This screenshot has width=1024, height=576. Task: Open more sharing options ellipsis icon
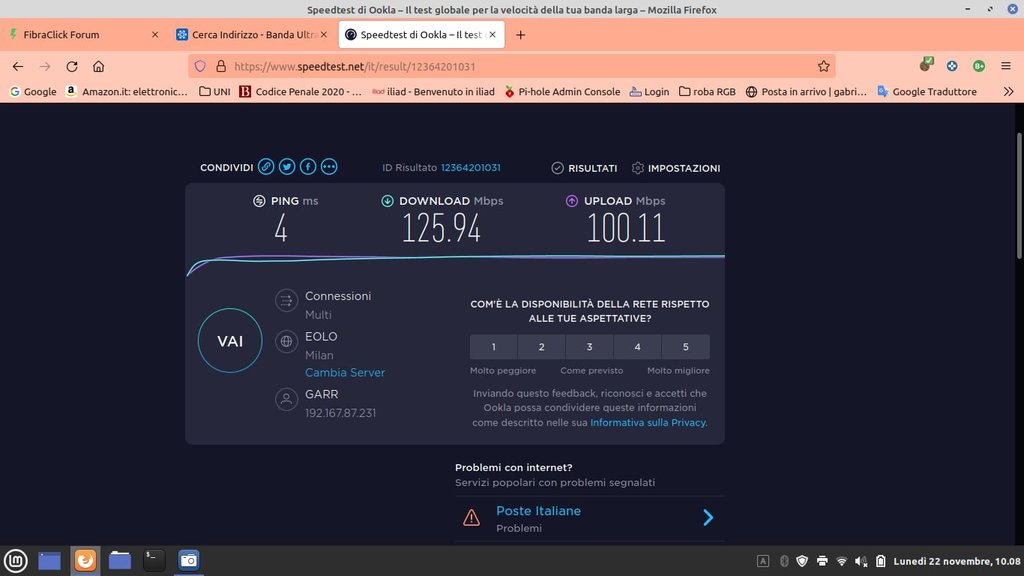(328, 167)
